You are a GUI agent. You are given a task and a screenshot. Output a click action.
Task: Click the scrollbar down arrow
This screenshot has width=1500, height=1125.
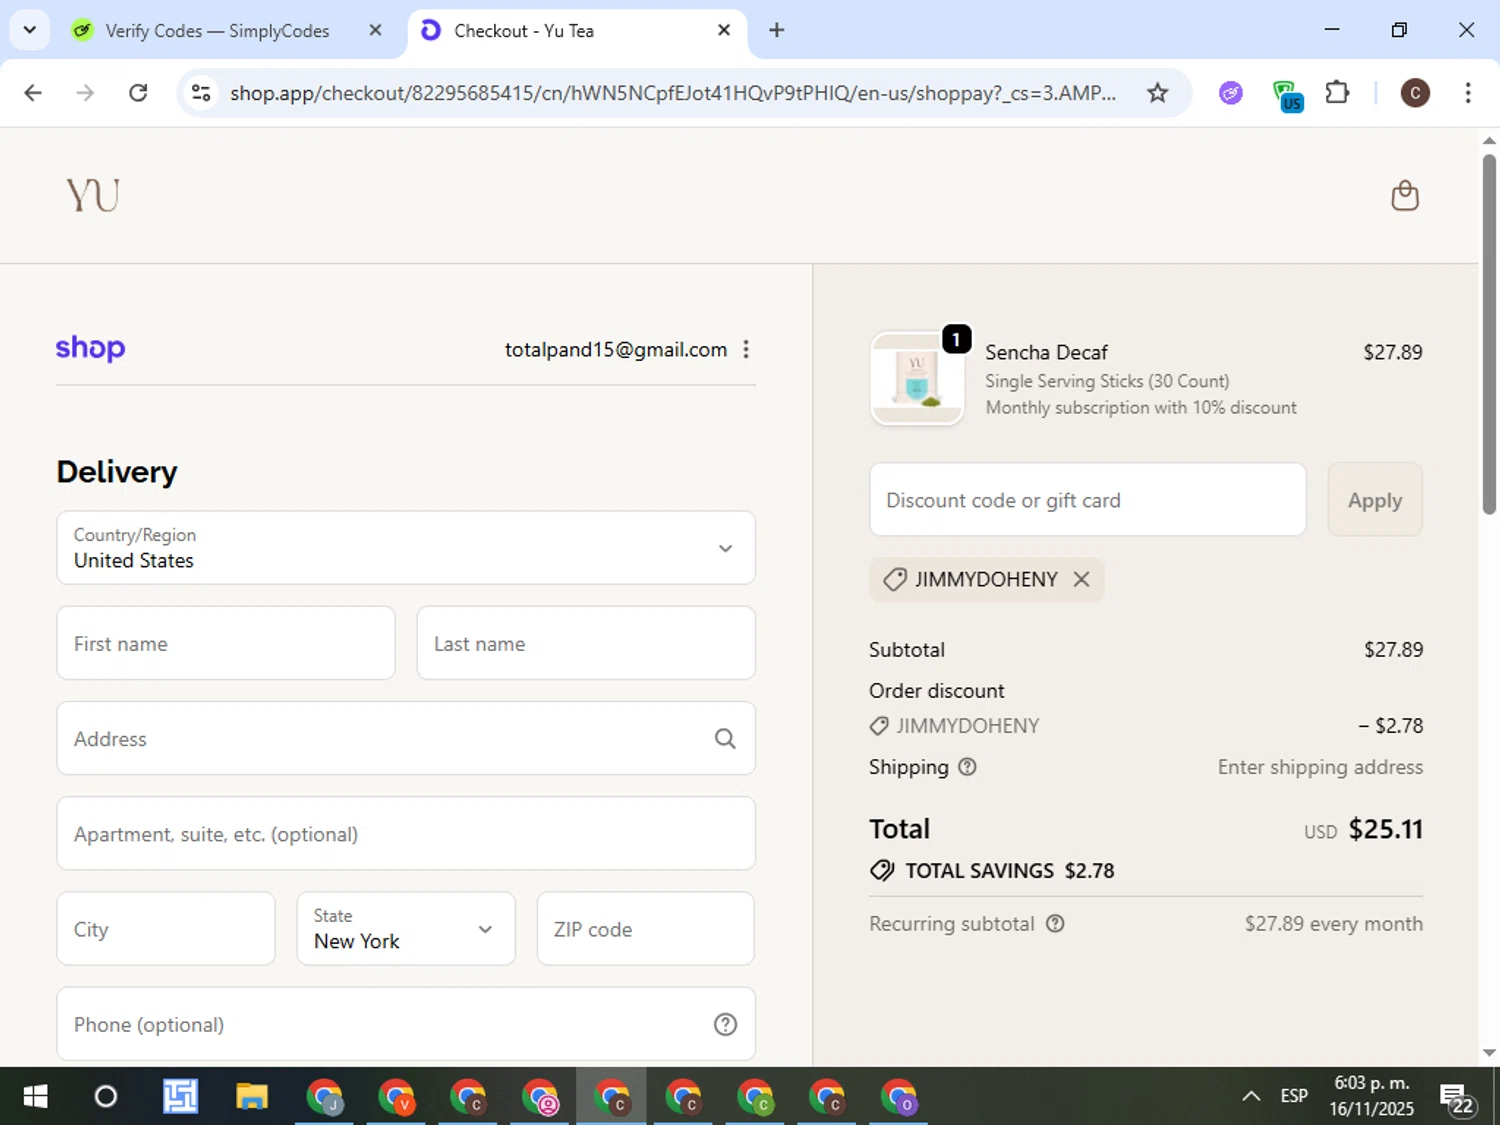1489,1053
